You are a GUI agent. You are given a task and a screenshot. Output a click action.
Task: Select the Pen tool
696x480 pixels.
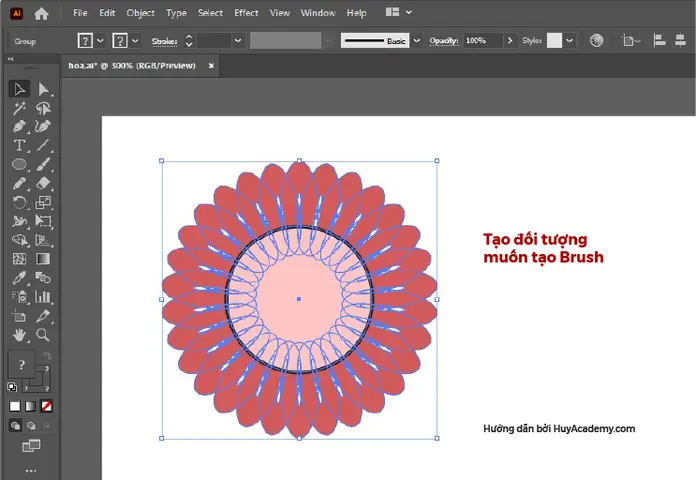point(20,127)
